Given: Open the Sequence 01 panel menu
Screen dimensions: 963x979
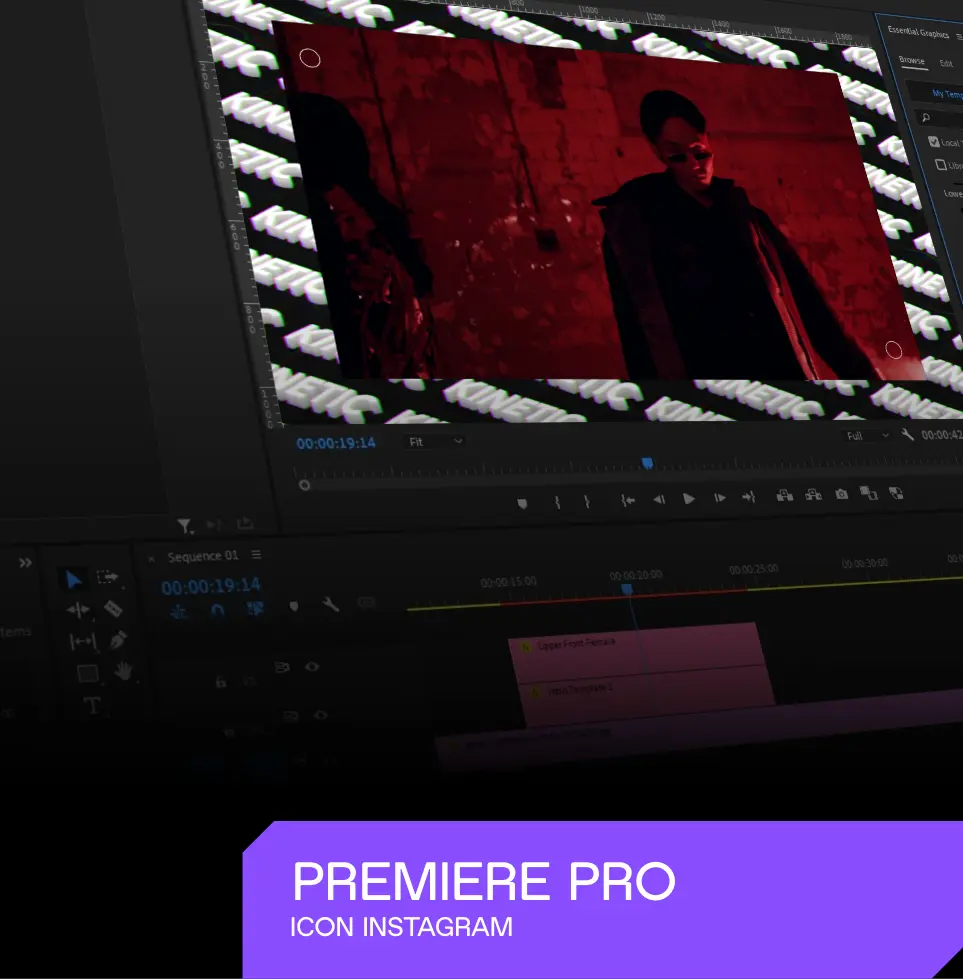Looking at the screenshot, I should tap(256, 555).
